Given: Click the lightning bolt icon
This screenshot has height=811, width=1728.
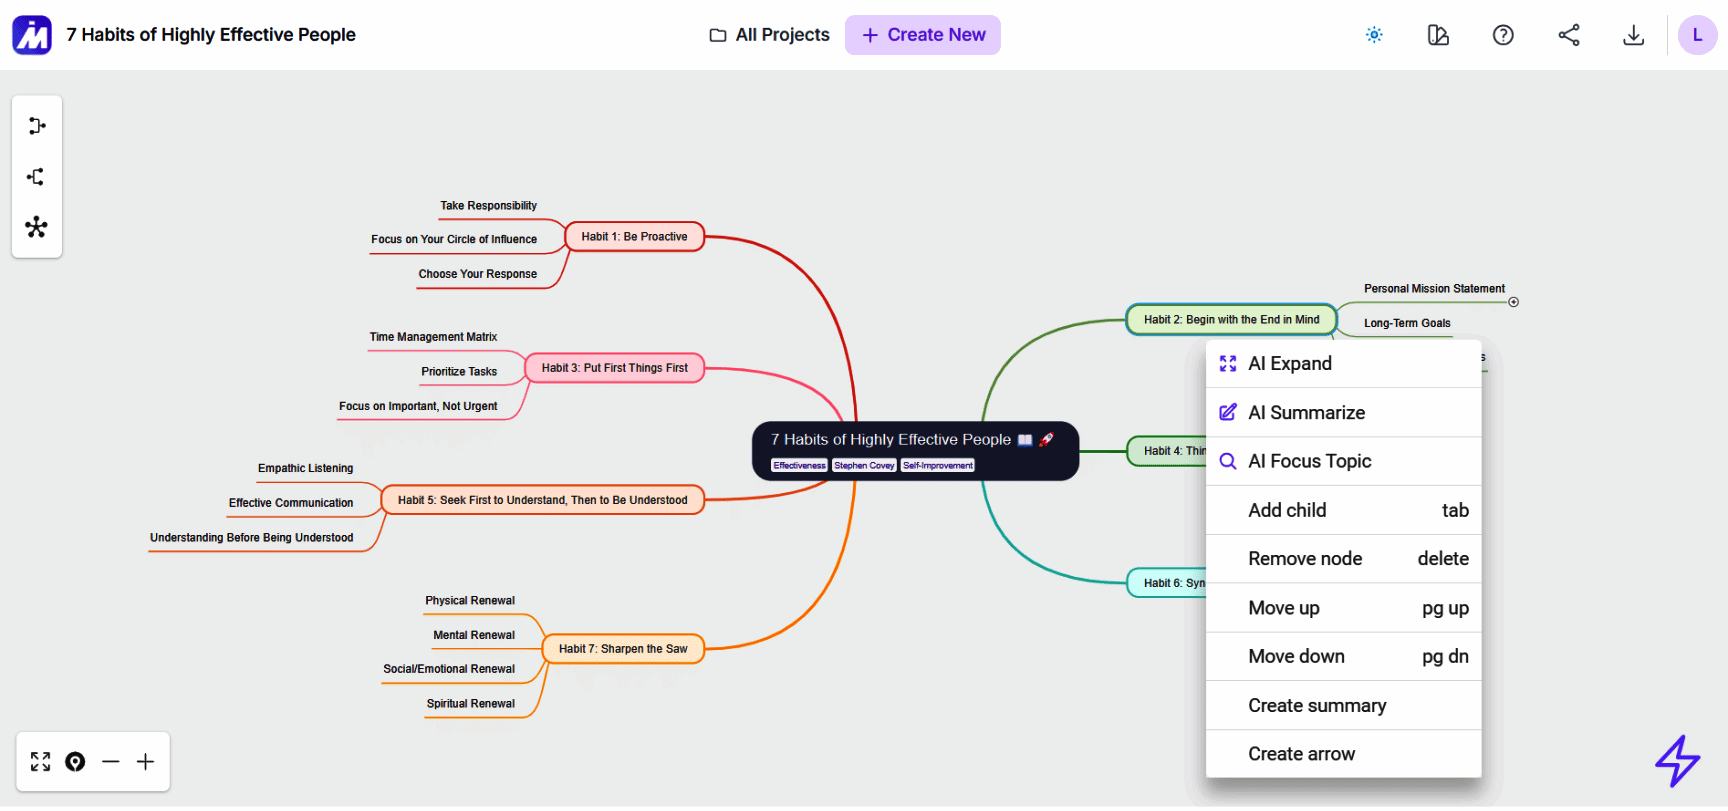Looking at the screenshot, I should pos(1677,761).
